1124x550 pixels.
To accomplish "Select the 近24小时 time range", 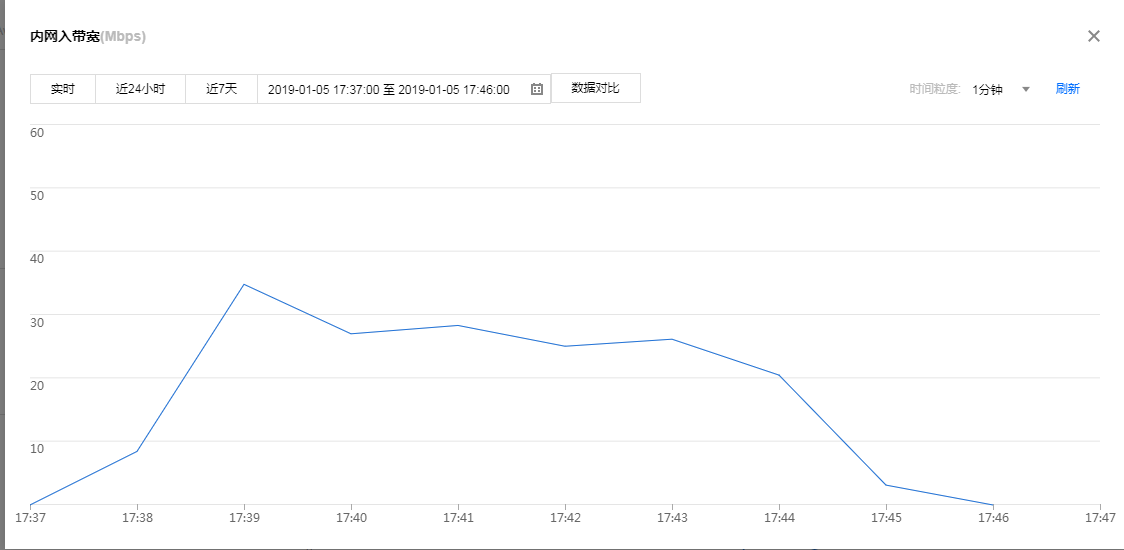I will (x=140, y=89).
